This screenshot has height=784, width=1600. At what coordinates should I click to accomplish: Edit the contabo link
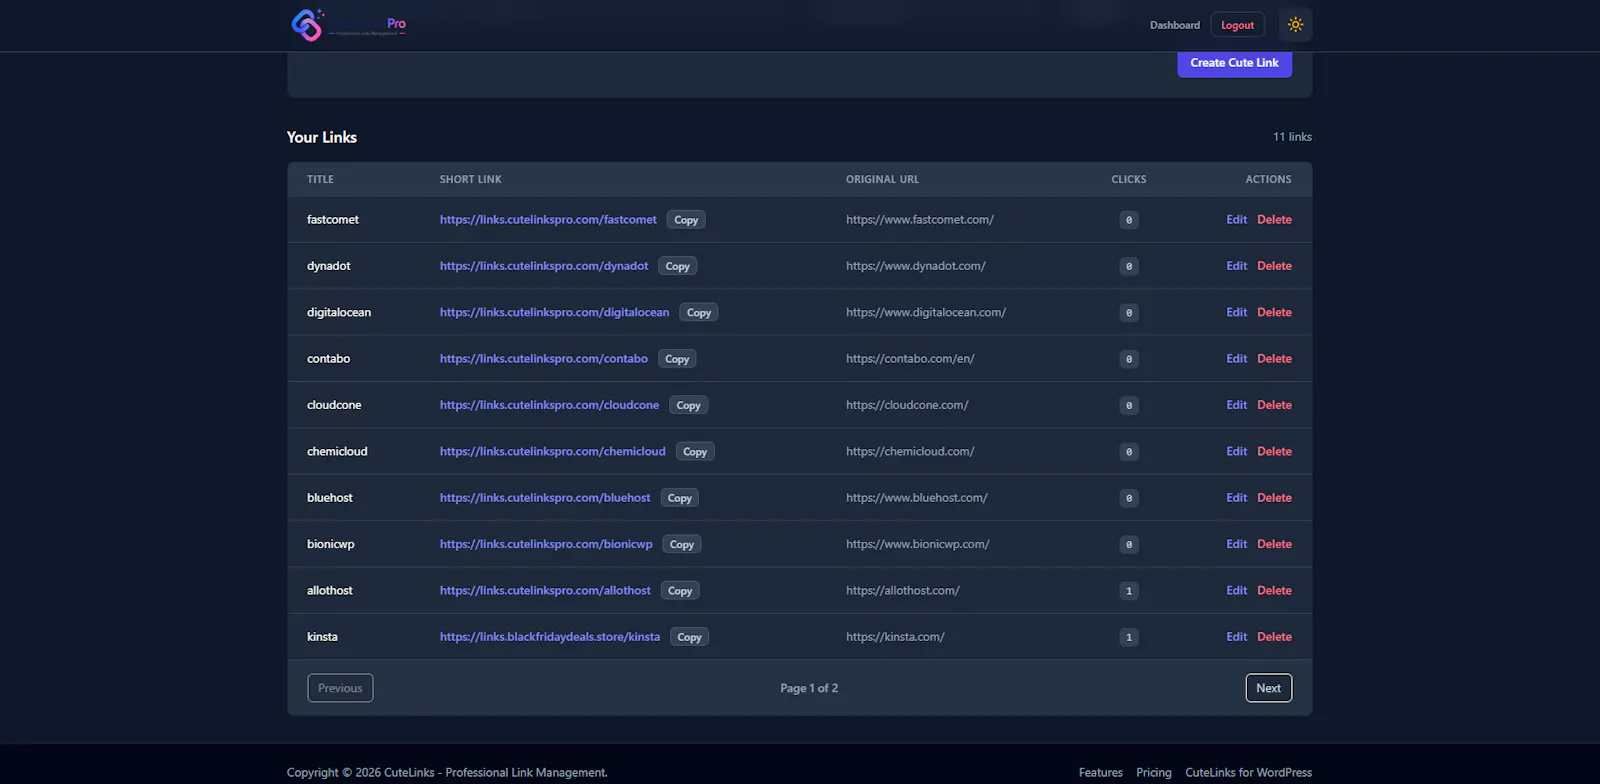point(1236,359)
